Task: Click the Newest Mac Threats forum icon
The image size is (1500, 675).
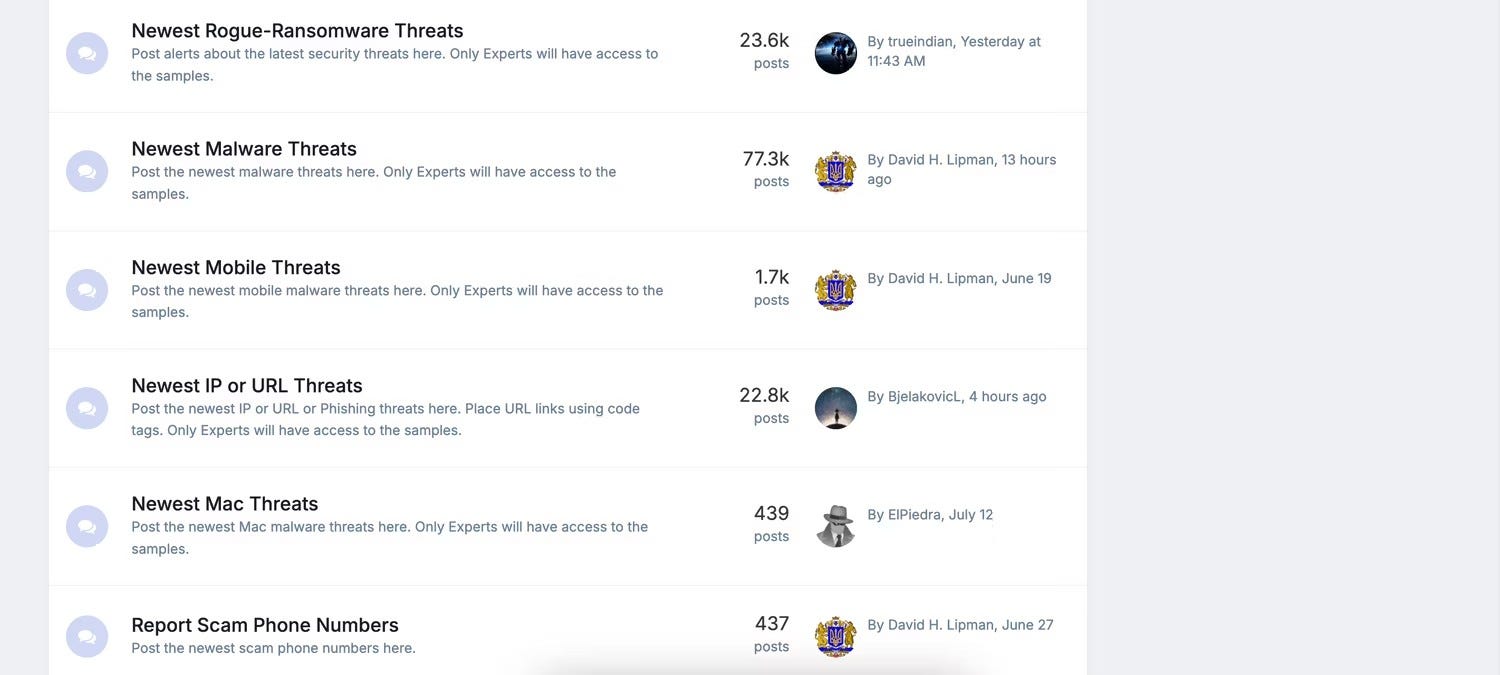Action: pyautogui.click(x=87, y=526)
